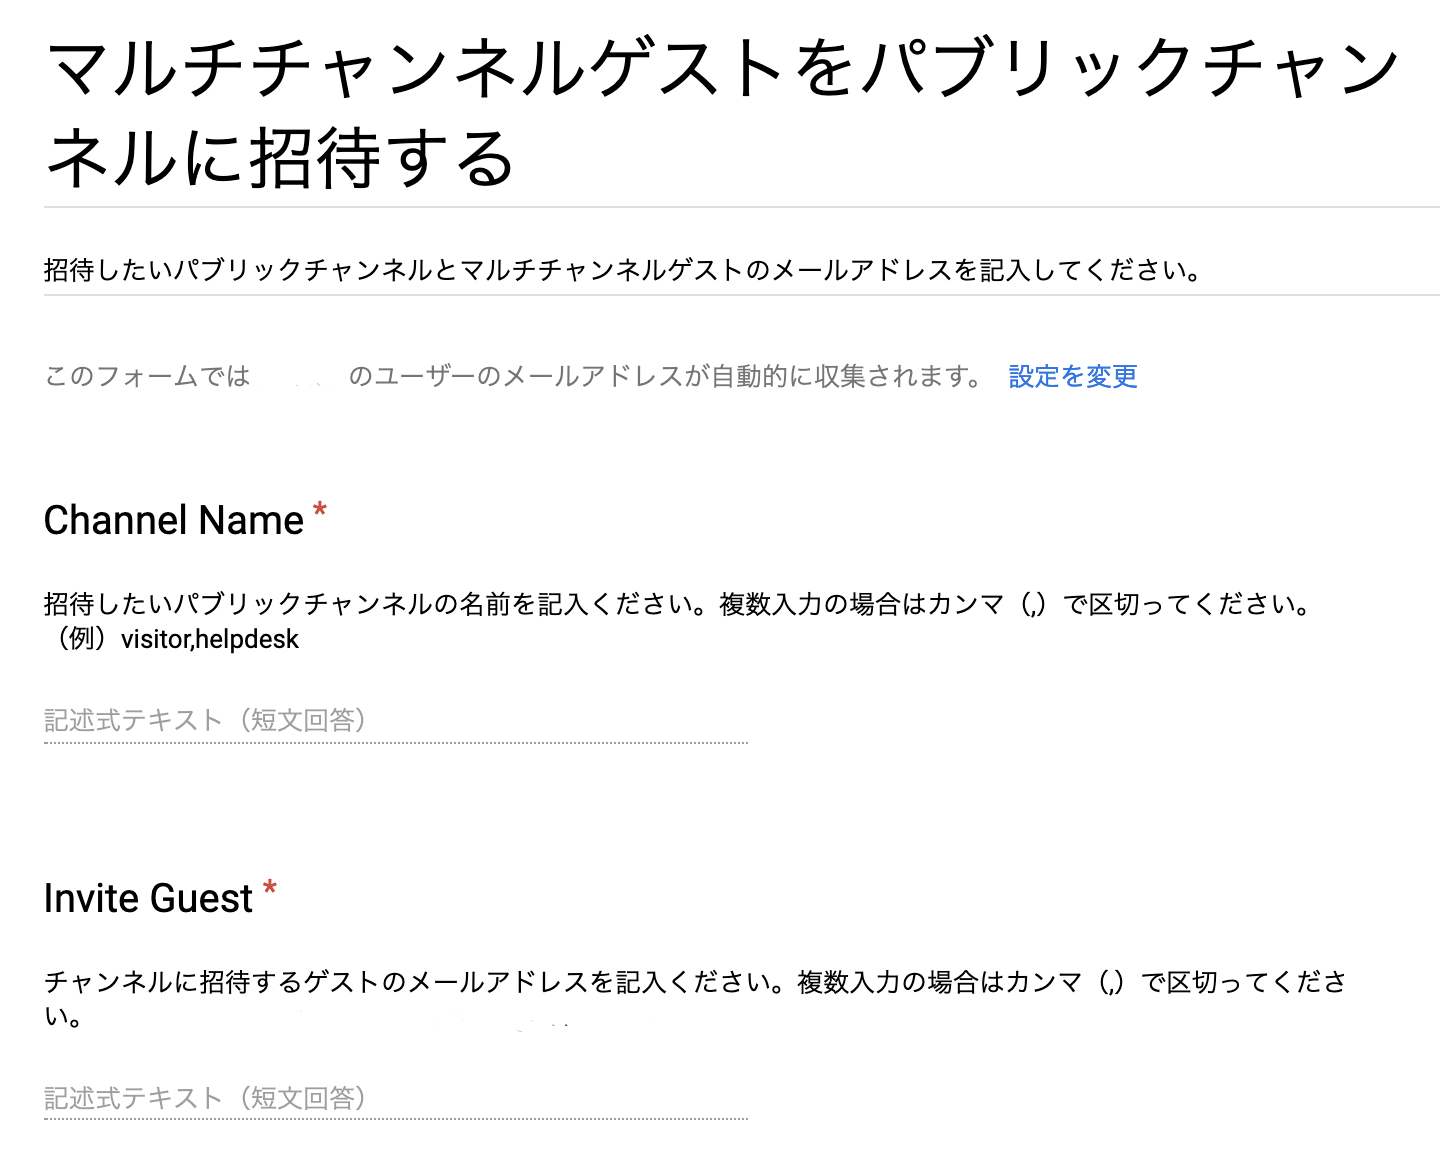Edit the Channel Name description about パブリックチャンネル
This screenshot has width=1440, height=1164.
click(678, 604)
